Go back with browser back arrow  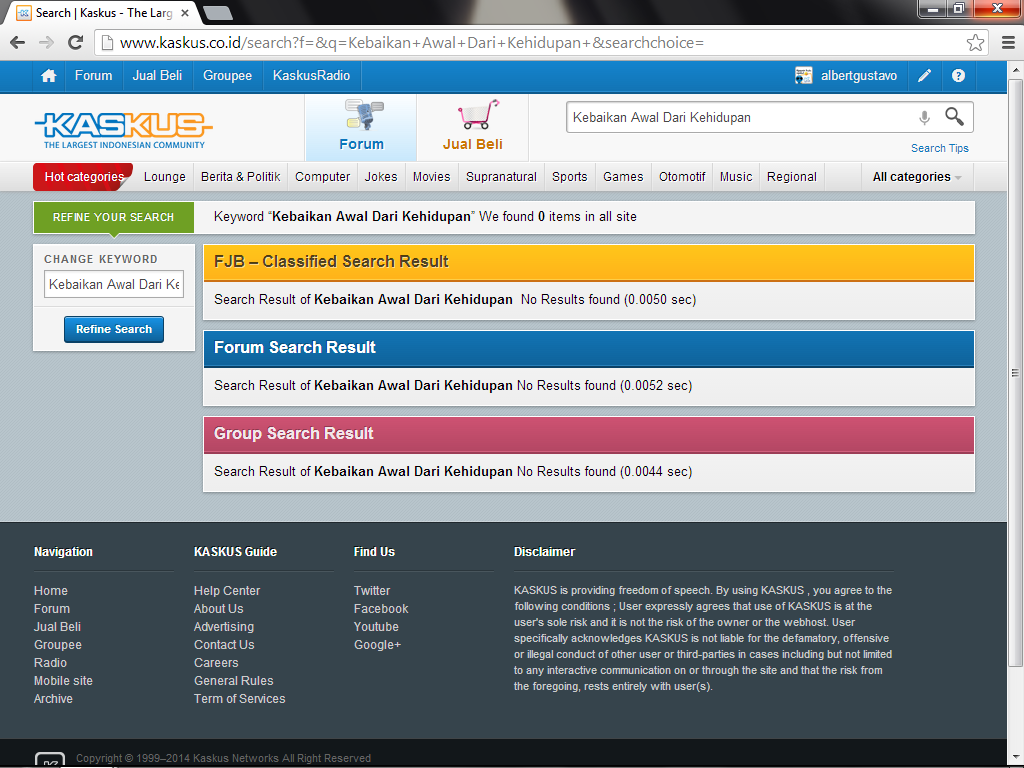[18, 43]
